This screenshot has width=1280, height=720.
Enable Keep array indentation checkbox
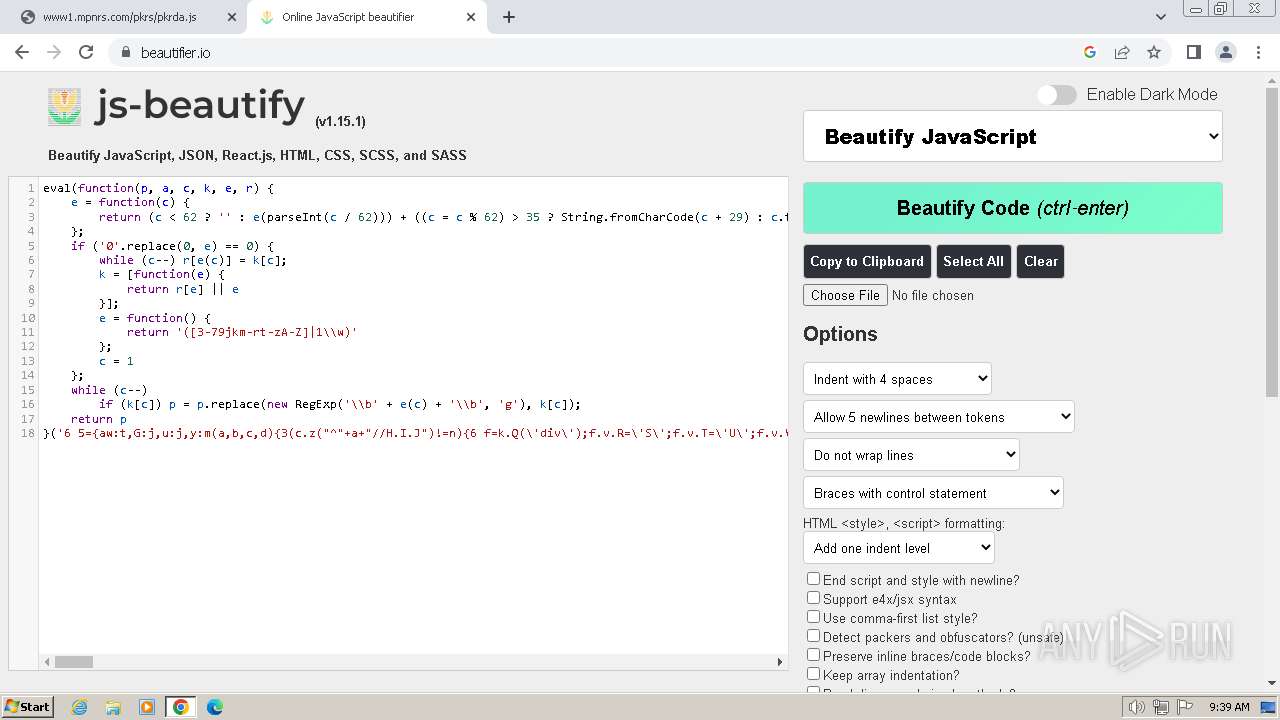813,674
